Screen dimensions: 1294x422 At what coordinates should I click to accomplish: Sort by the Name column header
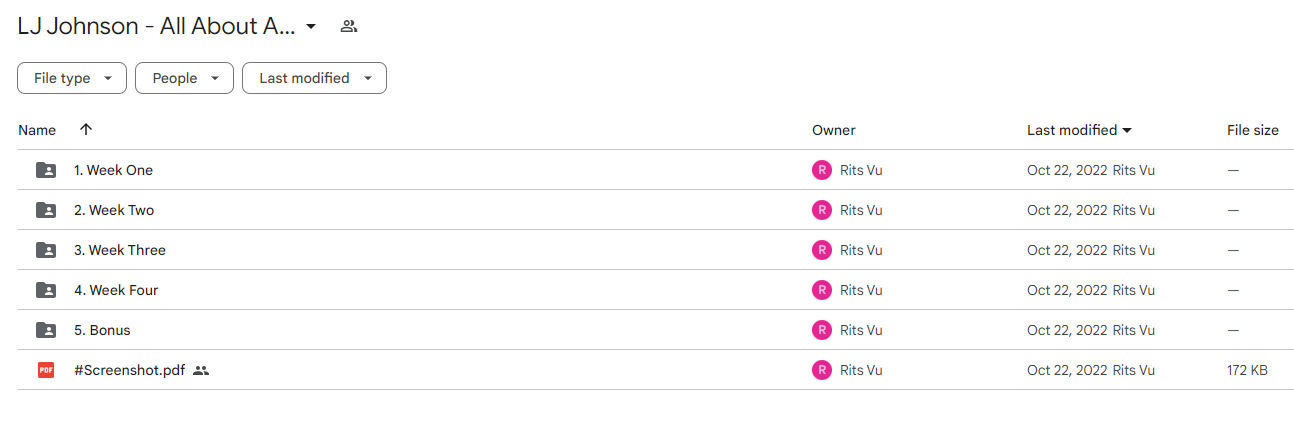click(37, 130)
